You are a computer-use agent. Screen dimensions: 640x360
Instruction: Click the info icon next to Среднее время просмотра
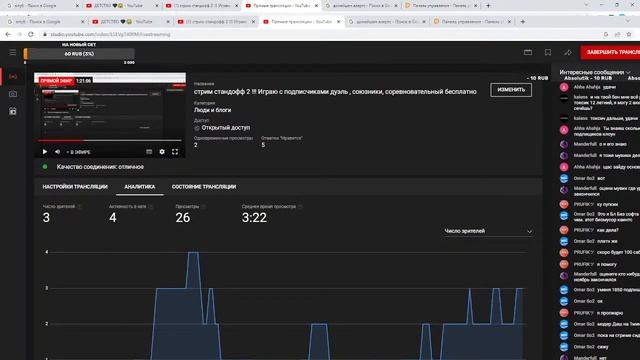tap(300, 207)
